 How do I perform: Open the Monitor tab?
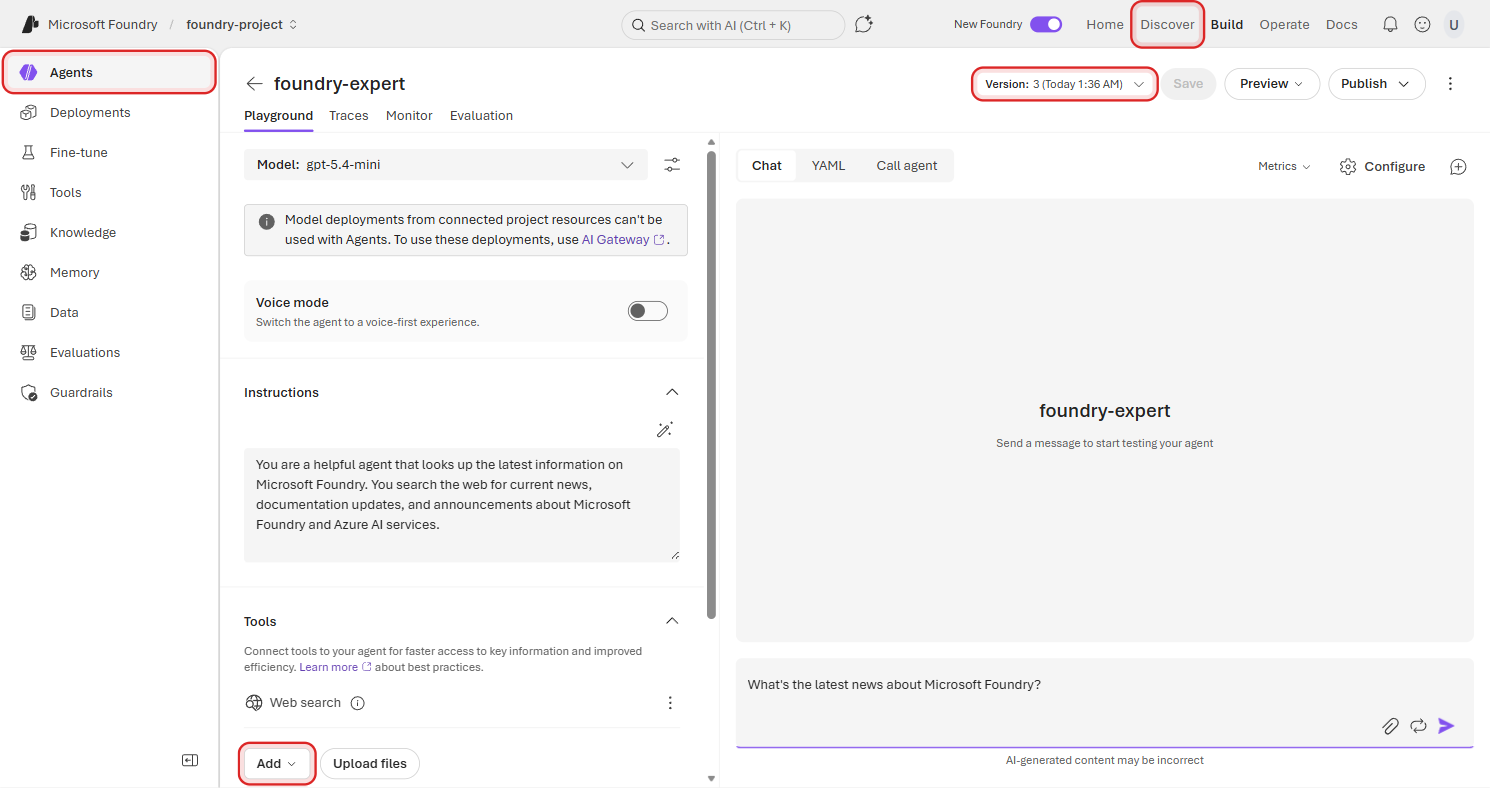409,116
